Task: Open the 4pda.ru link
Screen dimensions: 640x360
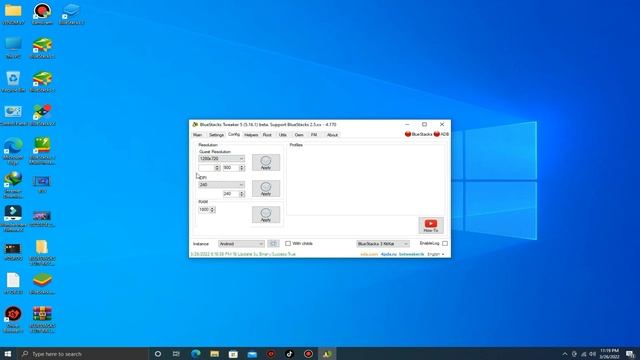Action: pyautogui.click(x=389, y=254)
